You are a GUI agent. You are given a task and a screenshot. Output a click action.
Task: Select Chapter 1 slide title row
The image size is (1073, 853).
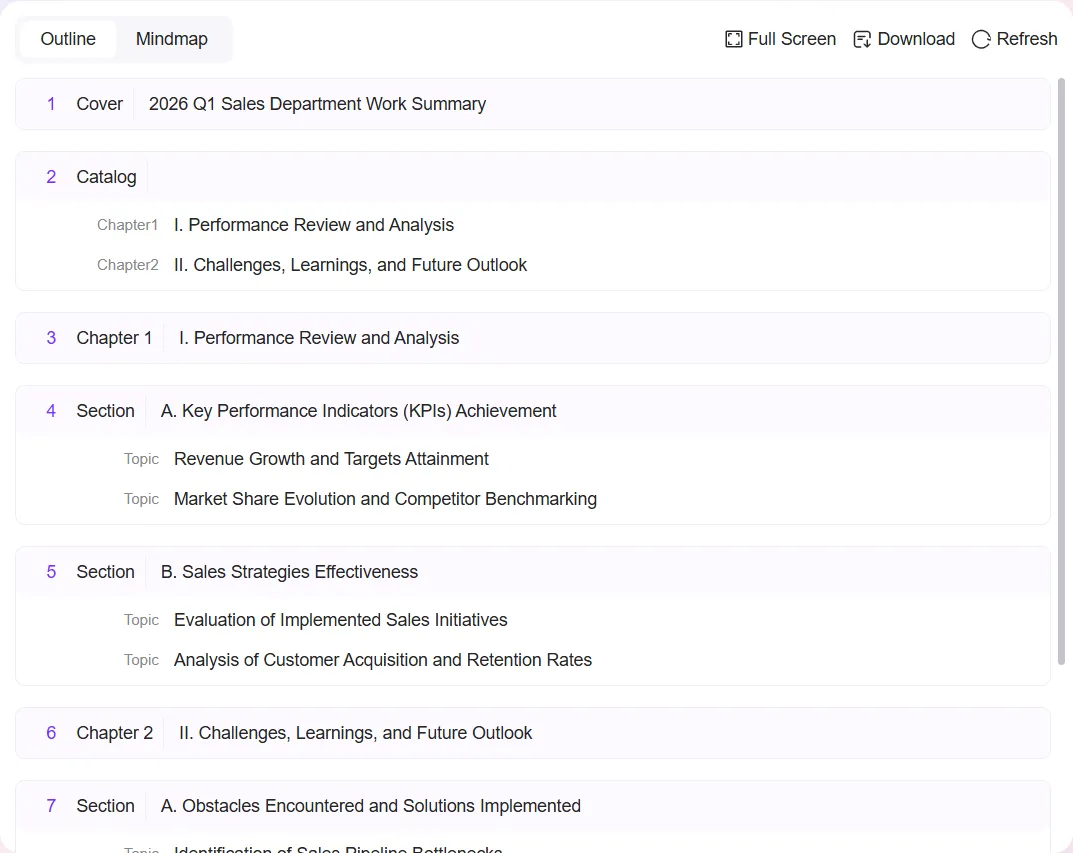(318, 338)
